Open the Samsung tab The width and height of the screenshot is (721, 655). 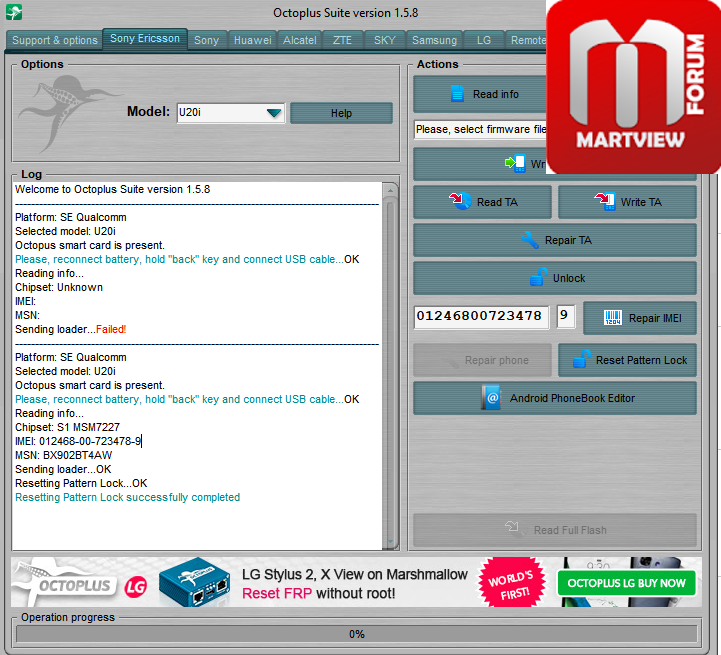pos(434,40)
